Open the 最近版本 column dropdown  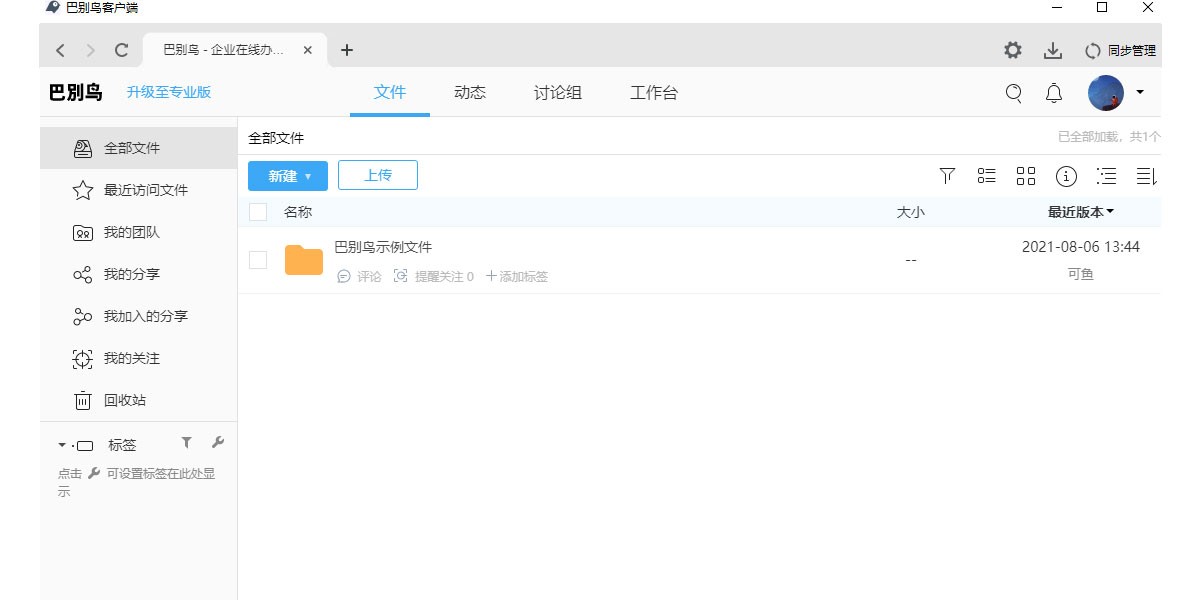[x=1081, y=212]
